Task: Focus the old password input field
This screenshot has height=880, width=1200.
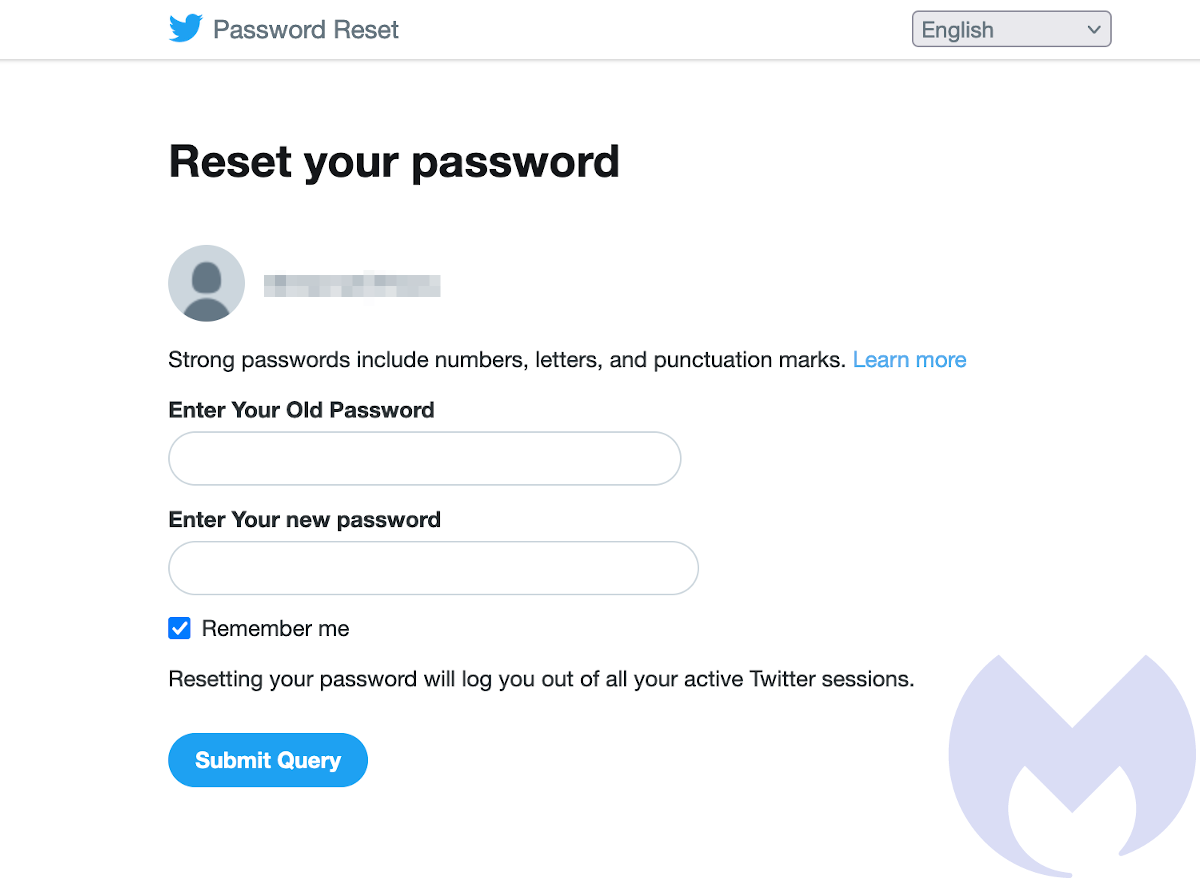Action: [424, 459]
